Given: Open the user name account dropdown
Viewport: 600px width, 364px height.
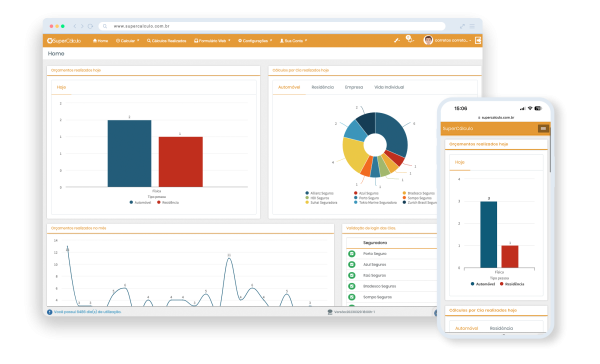Looking at the screenshot, I should coord(453,40).
